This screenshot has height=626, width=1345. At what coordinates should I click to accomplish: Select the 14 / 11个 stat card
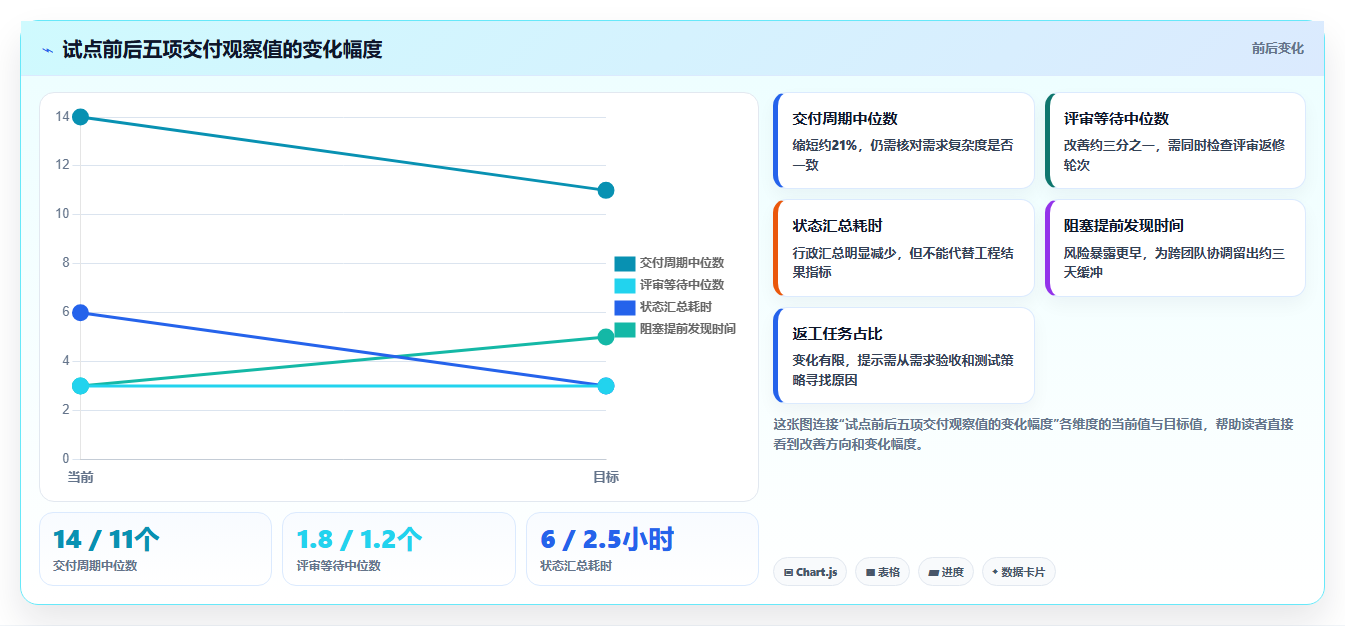[155, 549]
